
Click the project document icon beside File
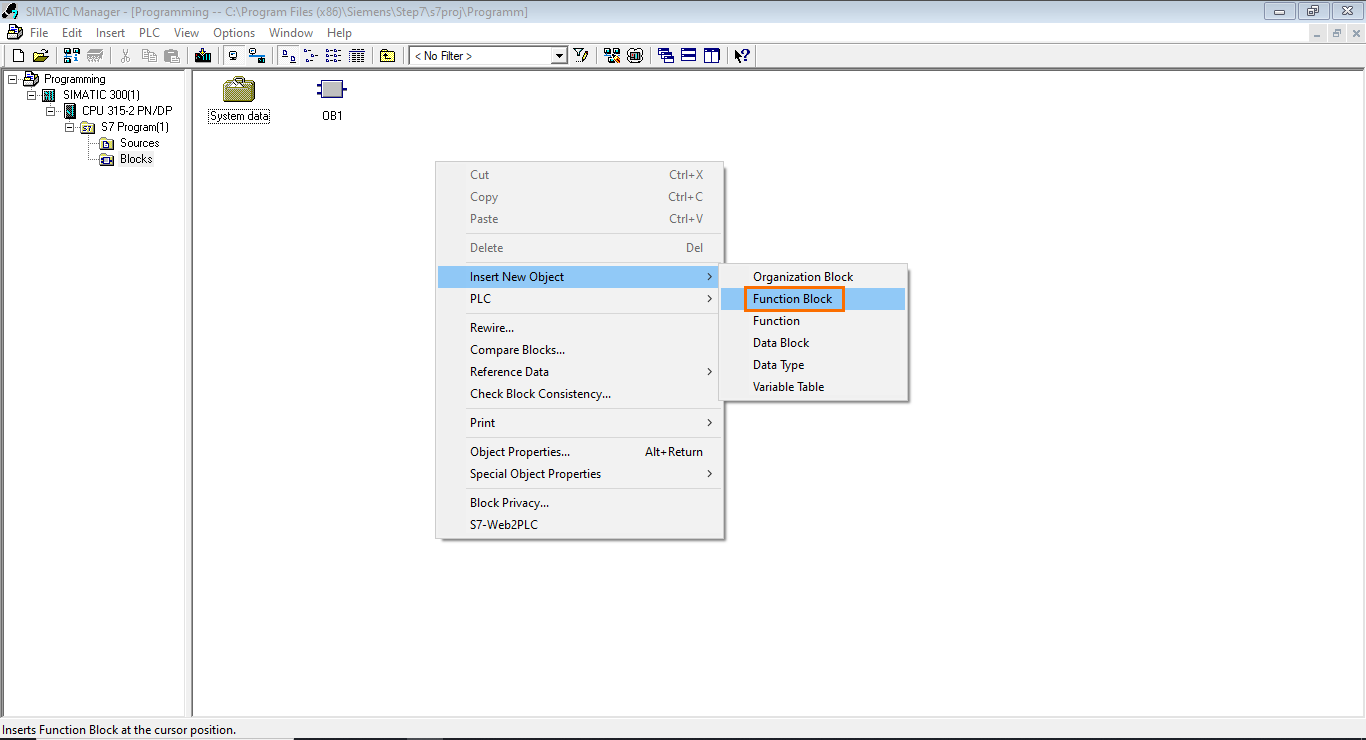[x=14, y=32]
